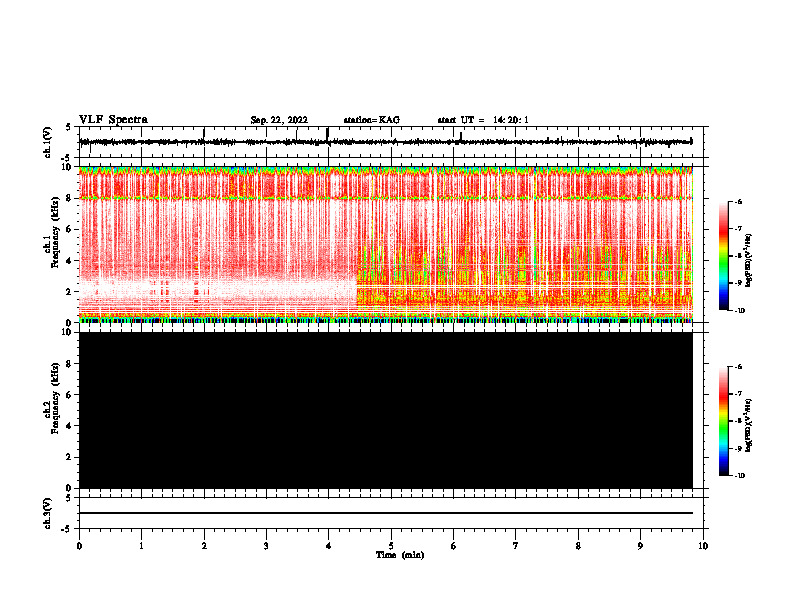Click the "-10" label on ch.1 colorbar
792x612 pixels.
[738, 311]
